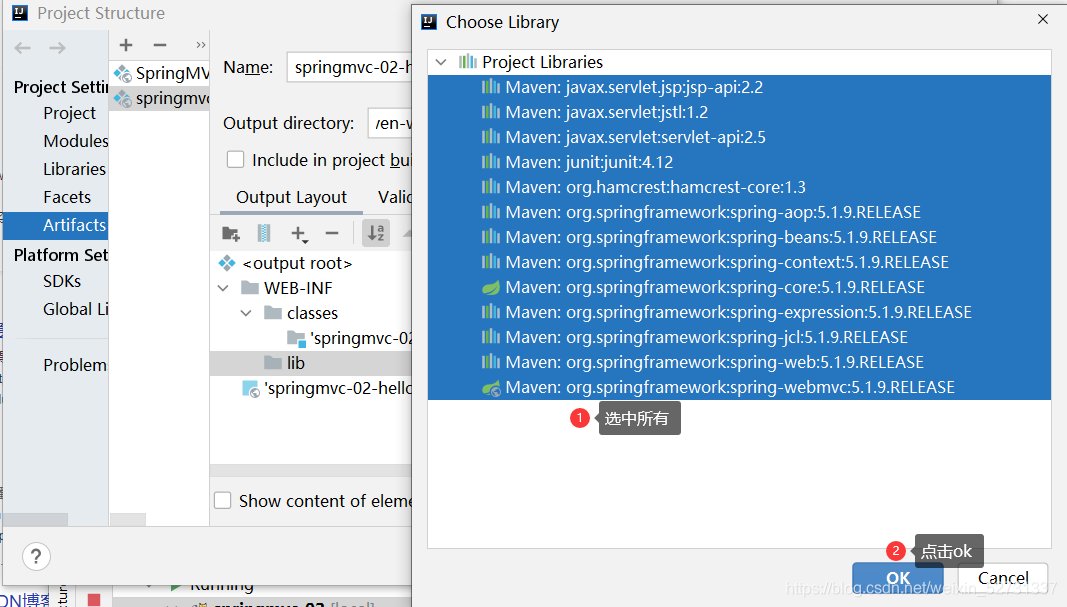Image resolution: width=1067 pixels, height=607 pixels.
Task: Enable Include in project build checkbox
Action: point(235,160)
